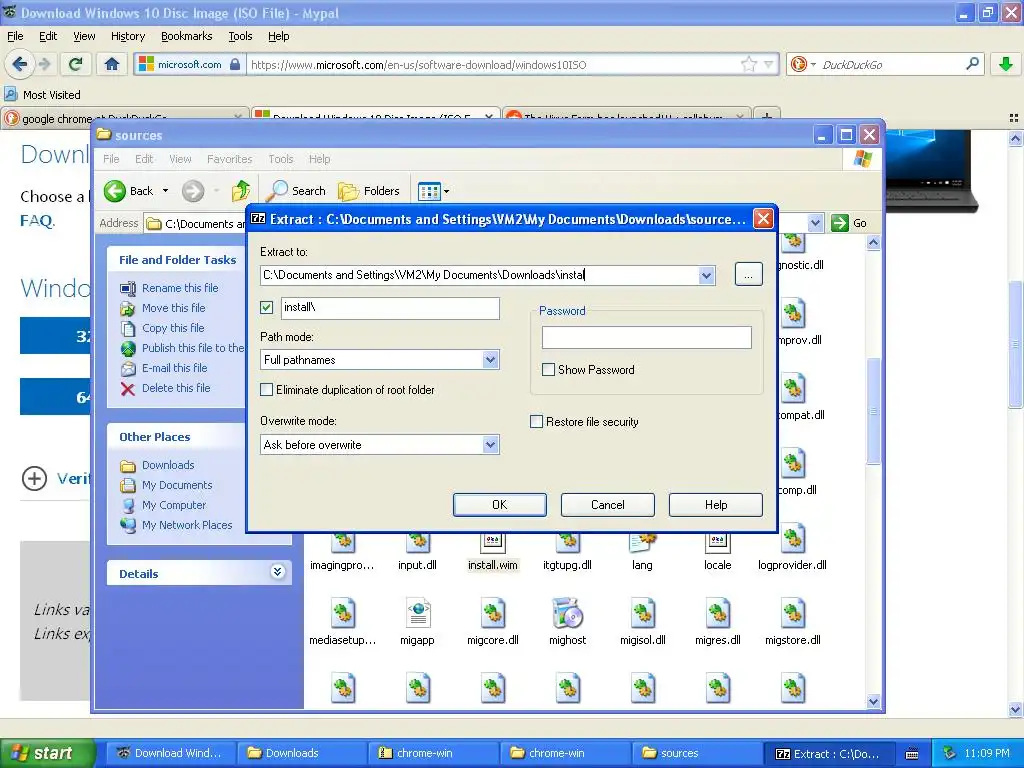
Task: Click Copy this file task link
Action: [x=173, y=328]
